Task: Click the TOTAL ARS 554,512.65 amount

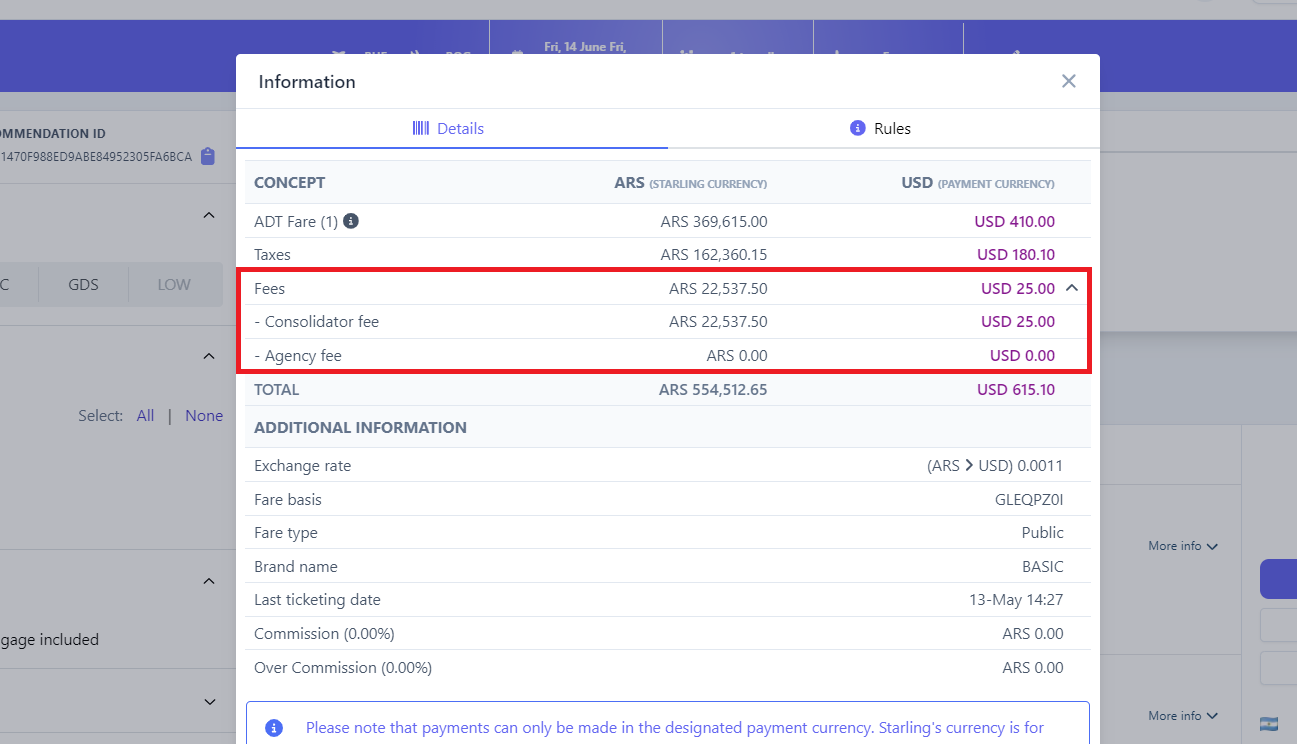Action: (x=713, y=390)
